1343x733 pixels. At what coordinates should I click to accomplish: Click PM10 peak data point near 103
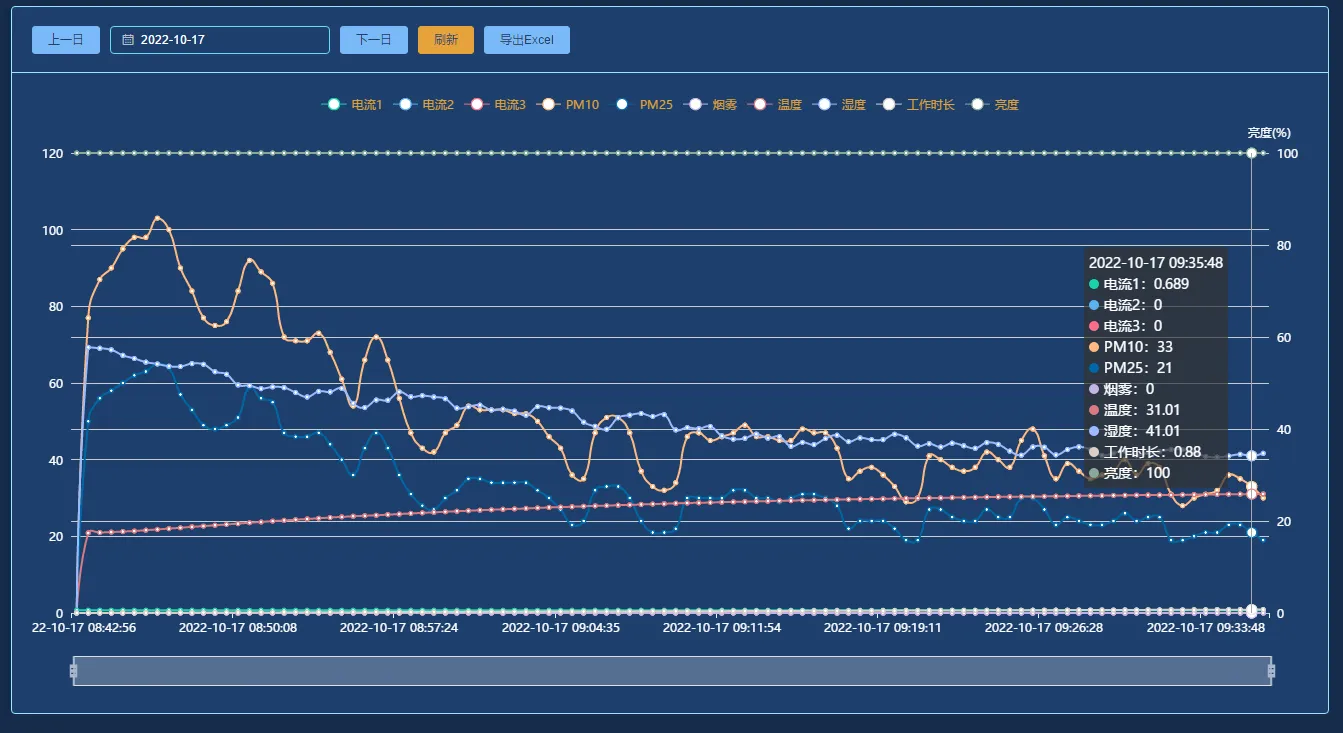point(157,218)
